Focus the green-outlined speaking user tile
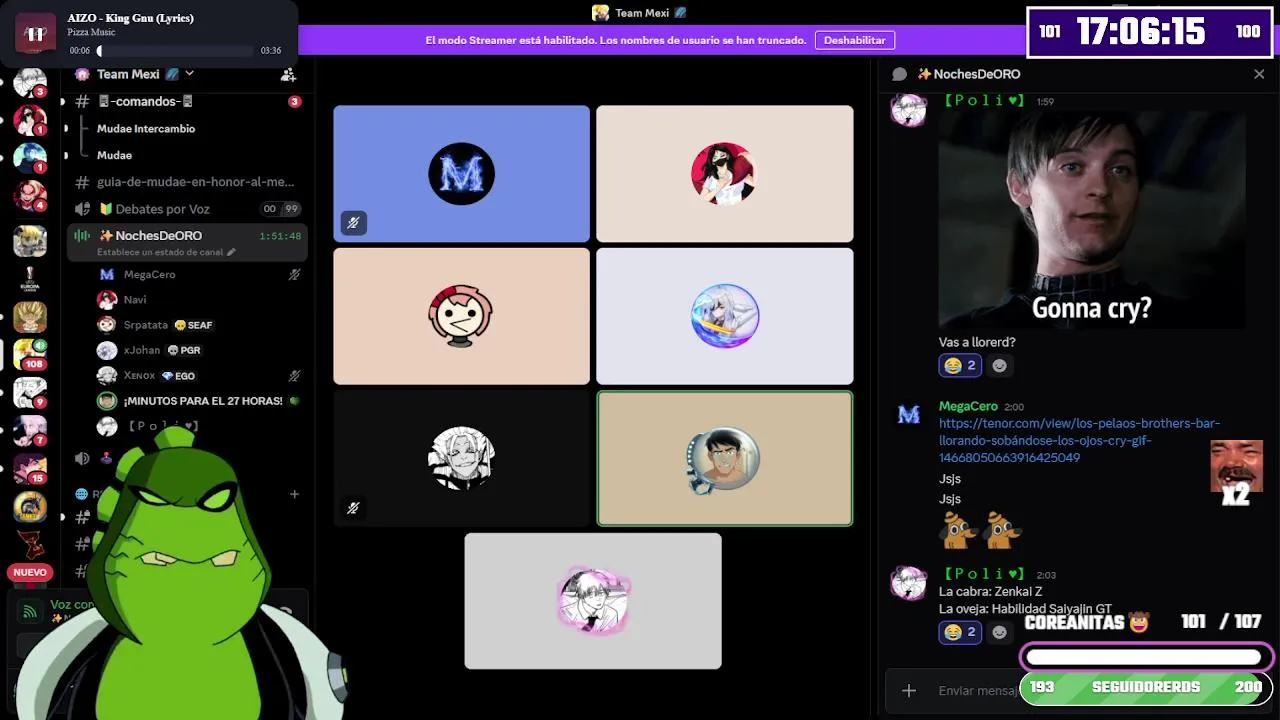1280x720 pixels. 725,458
